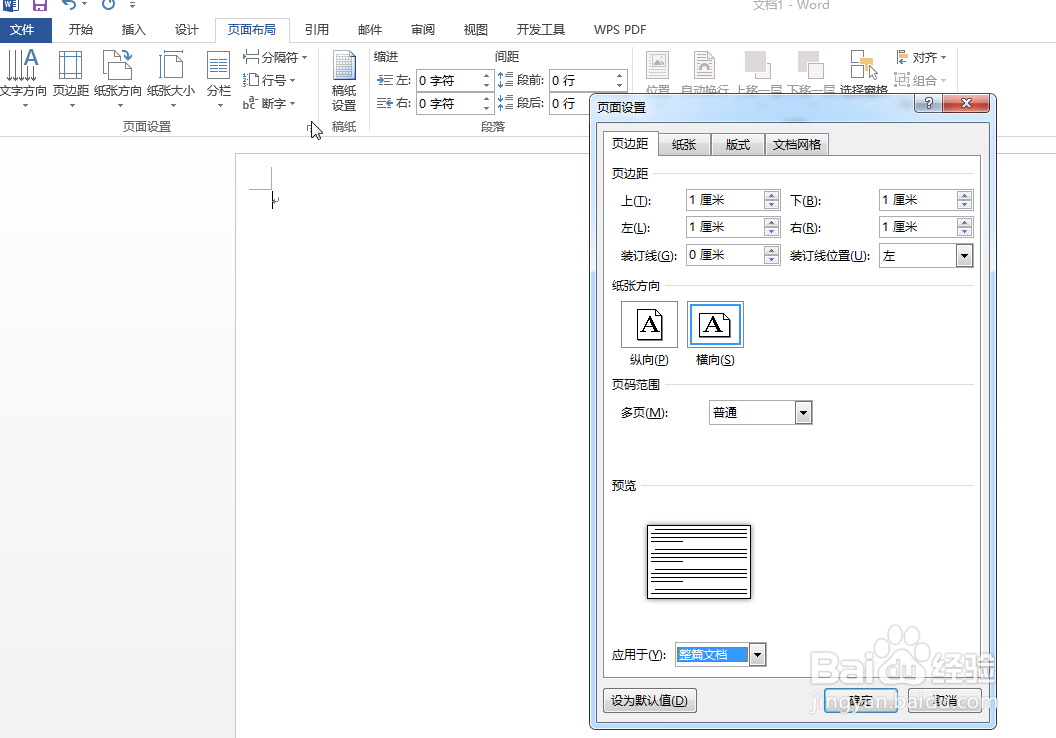Click the 稿纸设置 manuscript paper icon
Screen dimensions: 1056x738
[344, 80]
